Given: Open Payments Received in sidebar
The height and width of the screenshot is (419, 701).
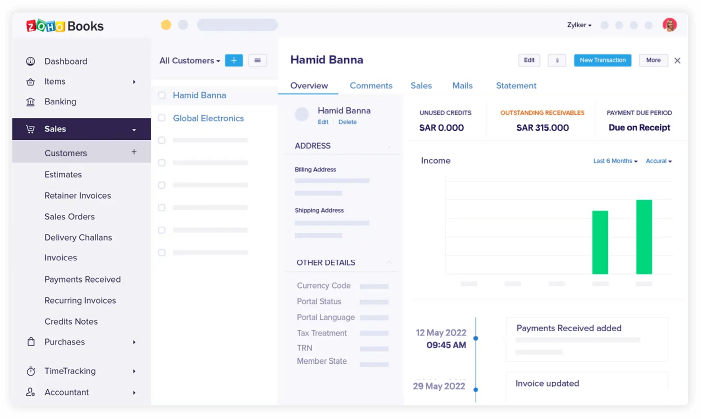Looking at the screenshot, I should pos(82,279).
